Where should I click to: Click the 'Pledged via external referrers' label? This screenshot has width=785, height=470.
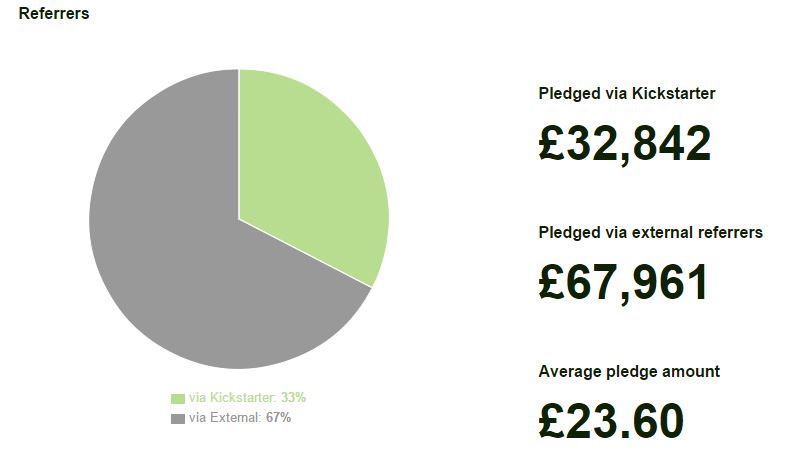650,233
